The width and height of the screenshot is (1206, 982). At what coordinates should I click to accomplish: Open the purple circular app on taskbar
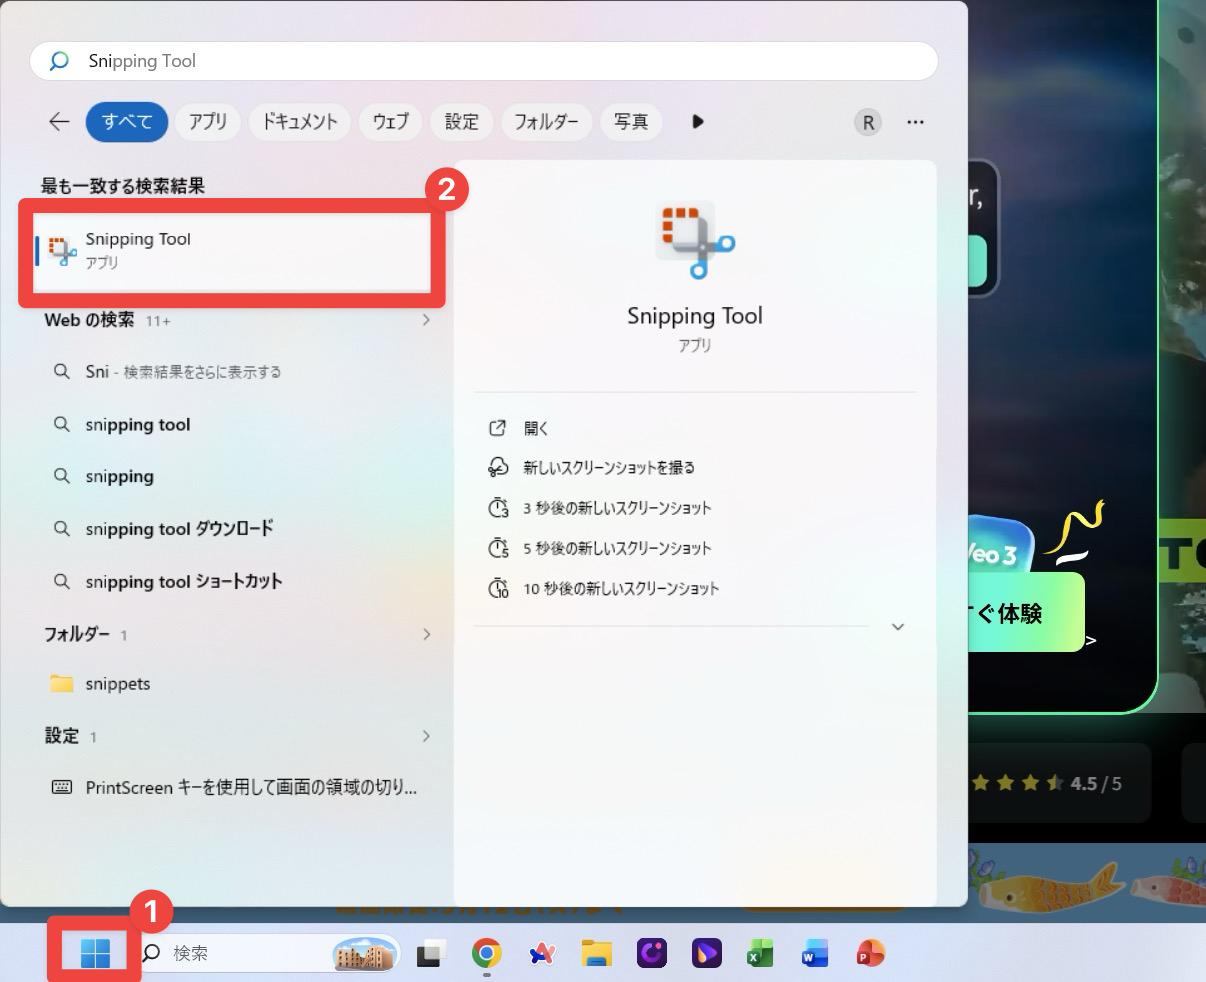pos(652,954)
